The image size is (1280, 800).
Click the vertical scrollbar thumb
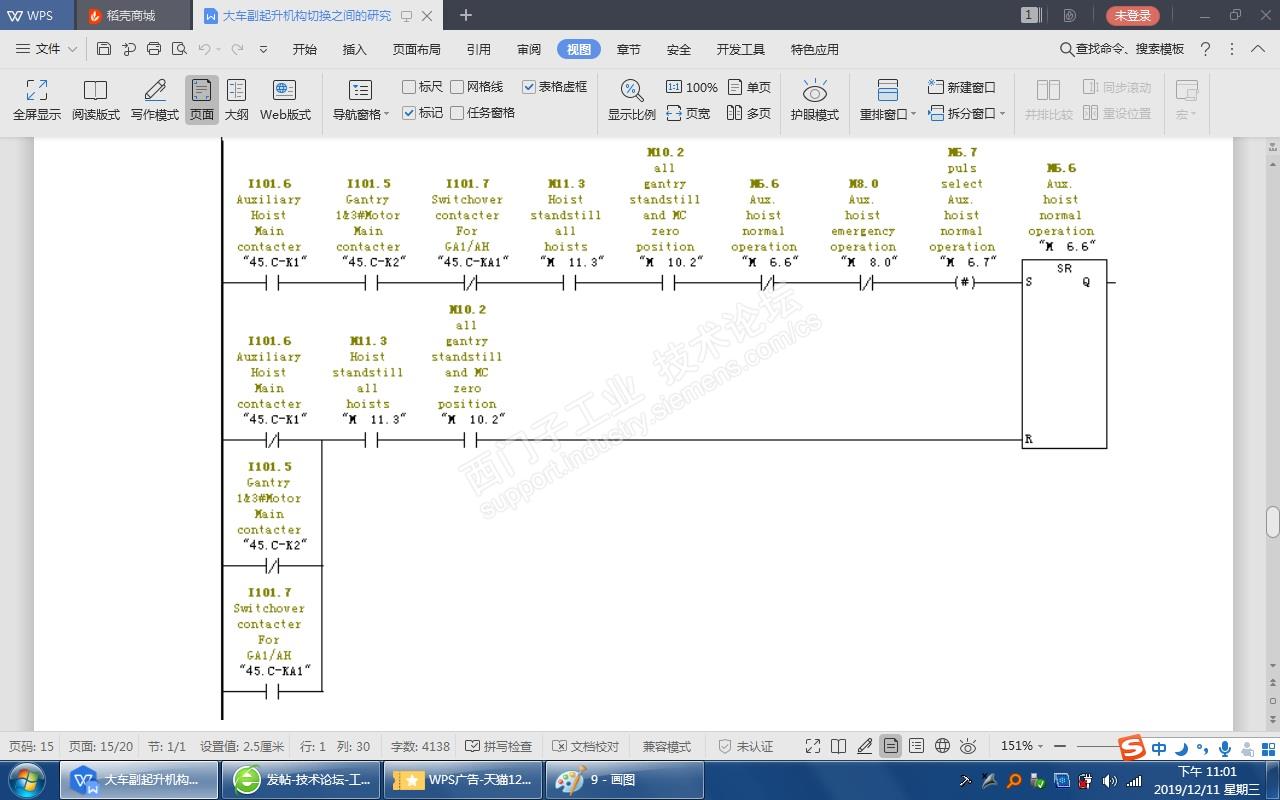pos(1272,521)
